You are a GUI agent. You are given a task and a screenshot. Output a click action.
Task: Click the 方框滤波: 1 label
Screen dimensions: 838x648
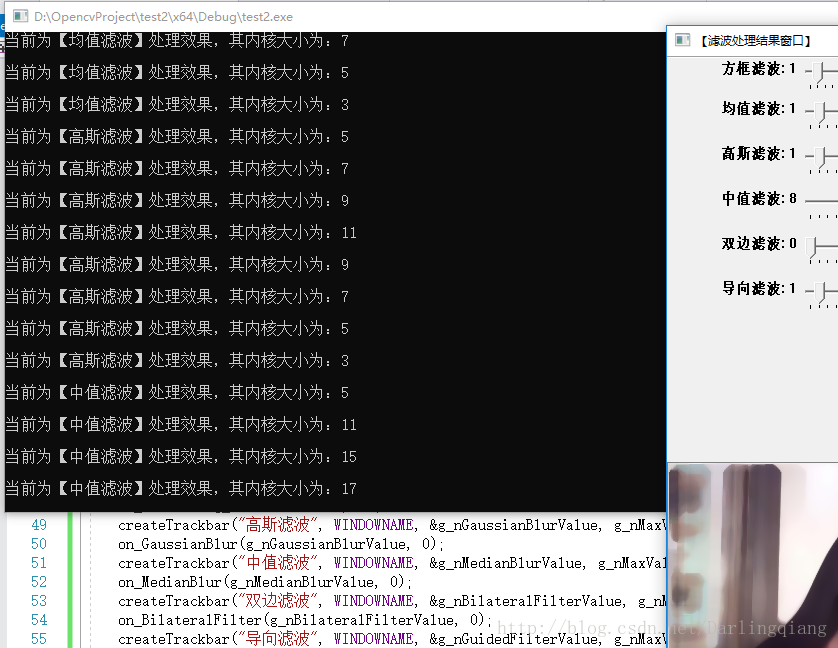(759, 69)
